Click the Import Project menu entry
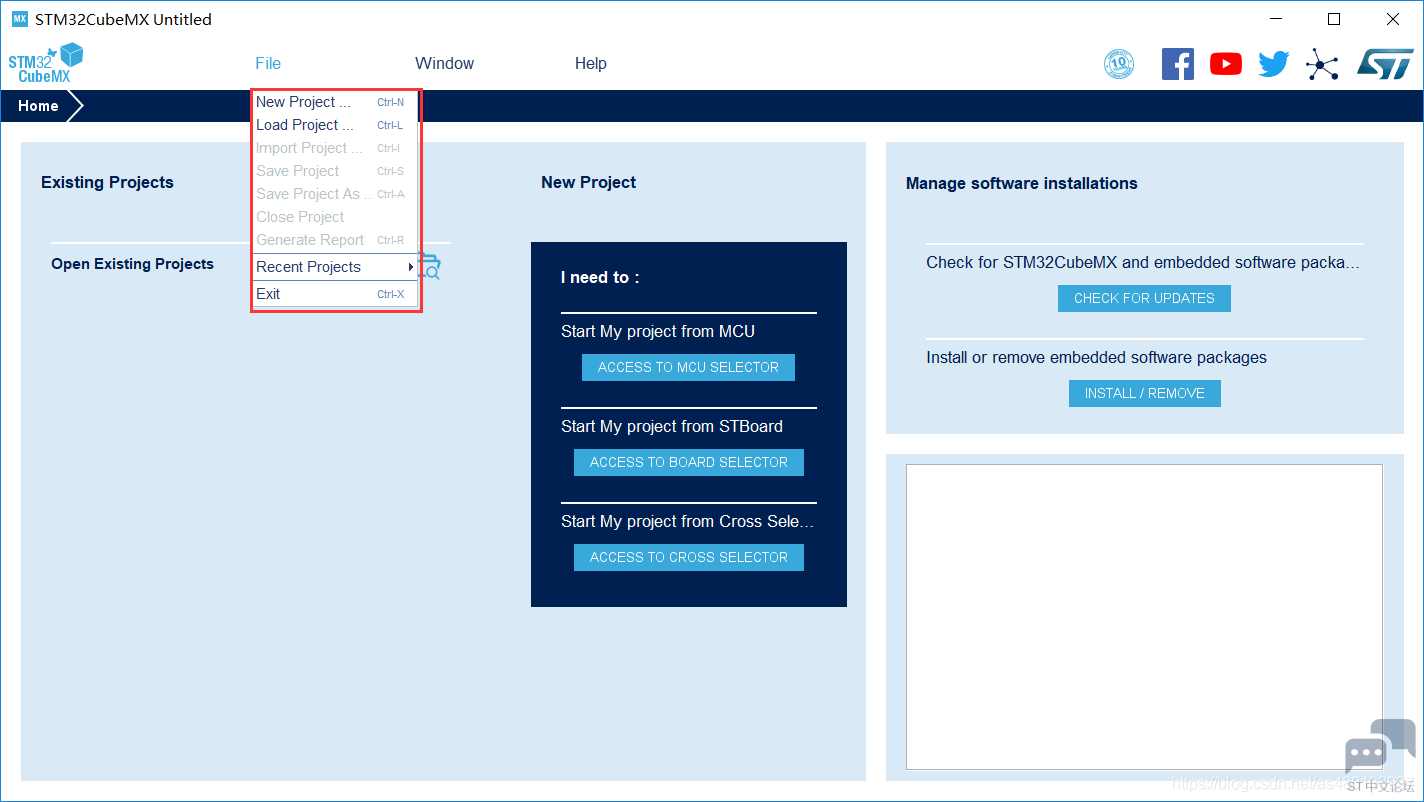1424x802 pixels. (335, 148)
